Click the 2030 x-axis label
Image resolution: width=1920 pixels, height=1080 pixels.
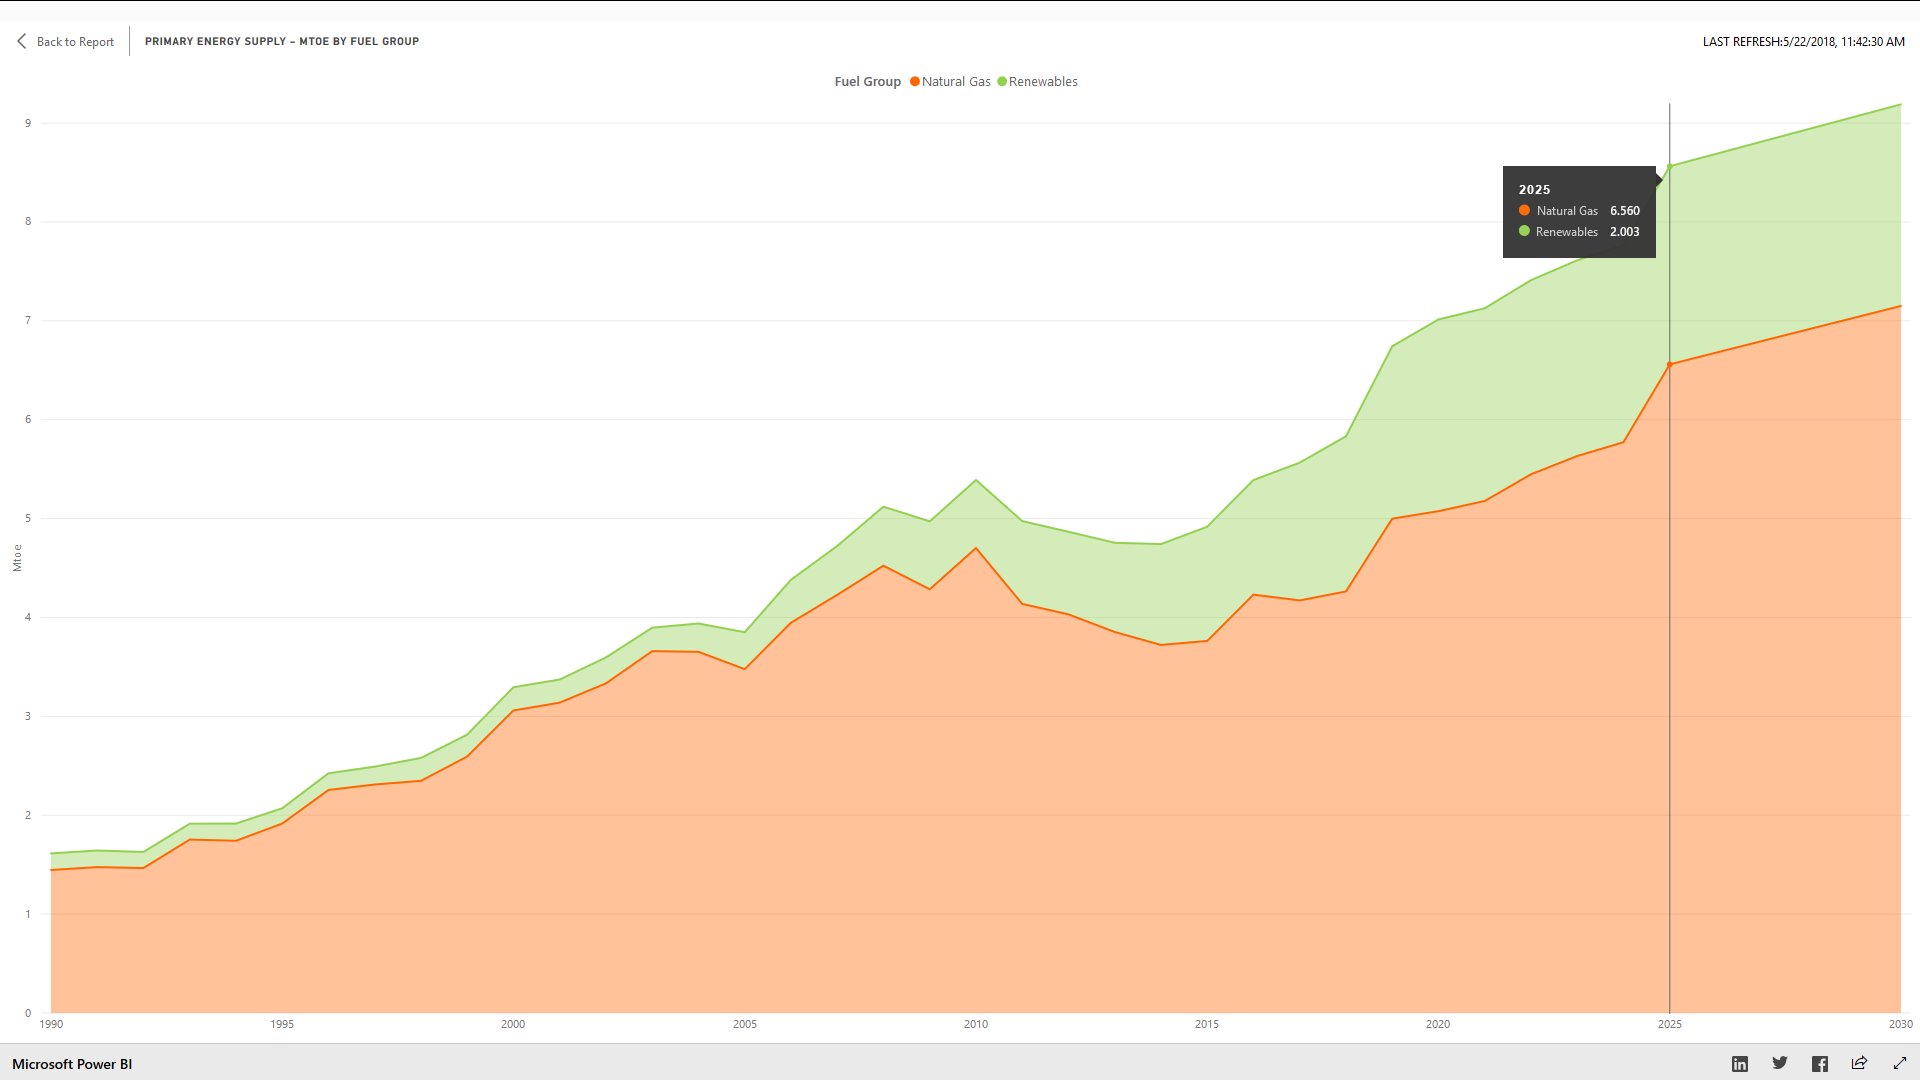tap(1899, 1024)
